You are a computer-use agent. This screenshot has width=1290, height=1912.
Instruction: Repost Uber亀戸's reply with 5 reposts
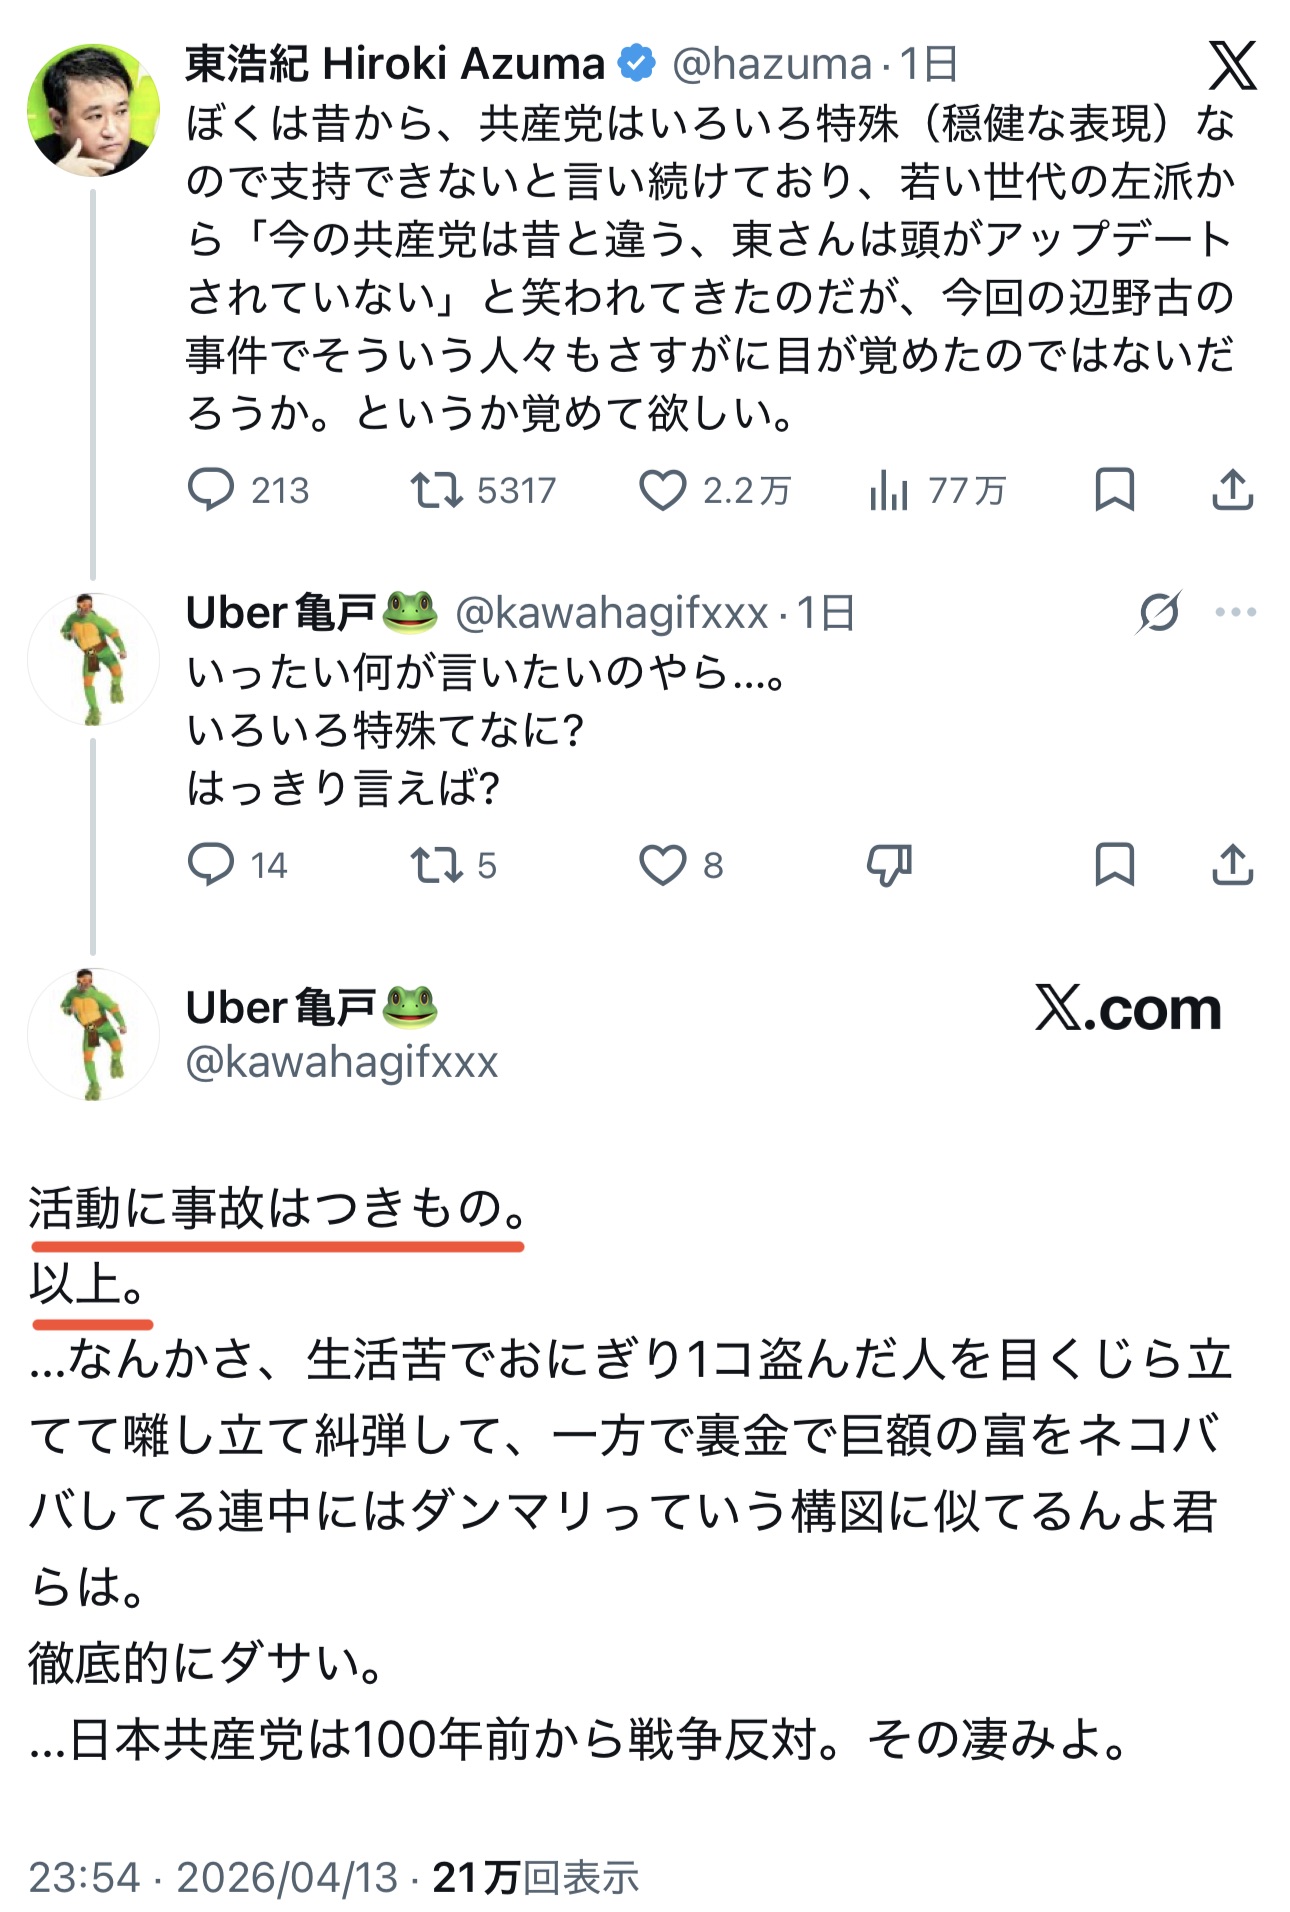coord(436,865)
